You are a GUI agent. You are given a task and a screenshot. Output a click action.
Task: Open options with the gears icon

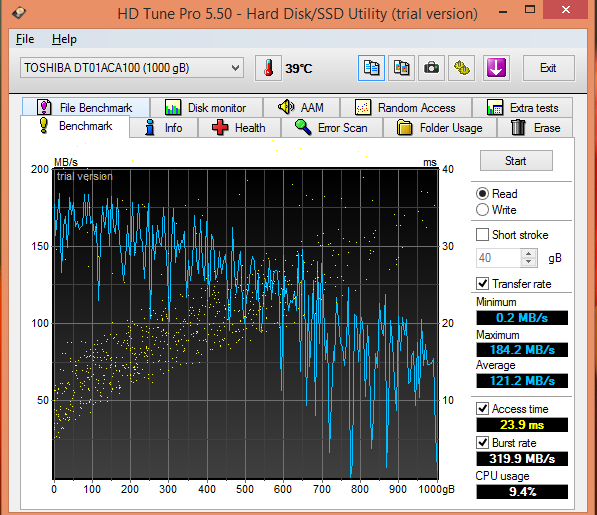(461, 68)
